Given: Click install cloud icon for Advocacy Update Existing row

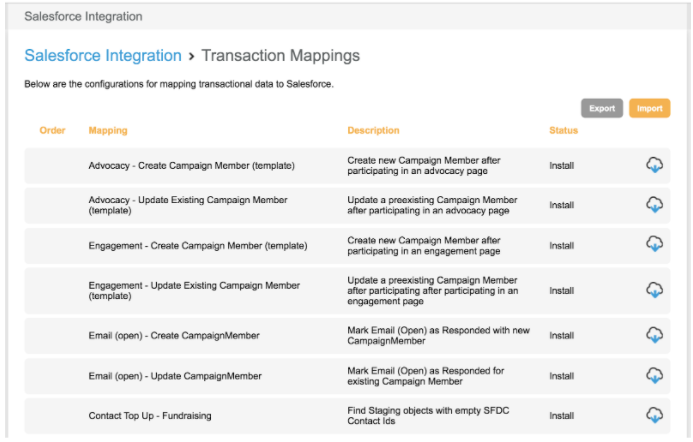Looking at the screenshot, I should 654,205.
